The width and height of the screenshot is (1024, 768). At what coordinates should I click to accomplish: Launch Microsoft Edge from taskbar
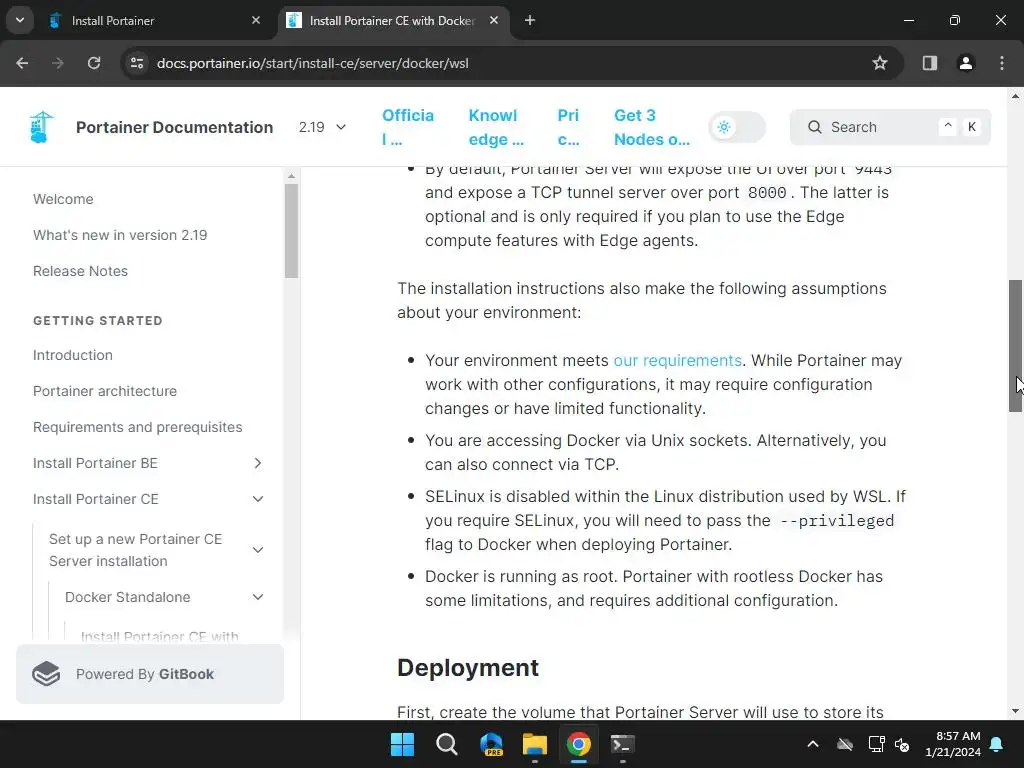click(491, 744)
